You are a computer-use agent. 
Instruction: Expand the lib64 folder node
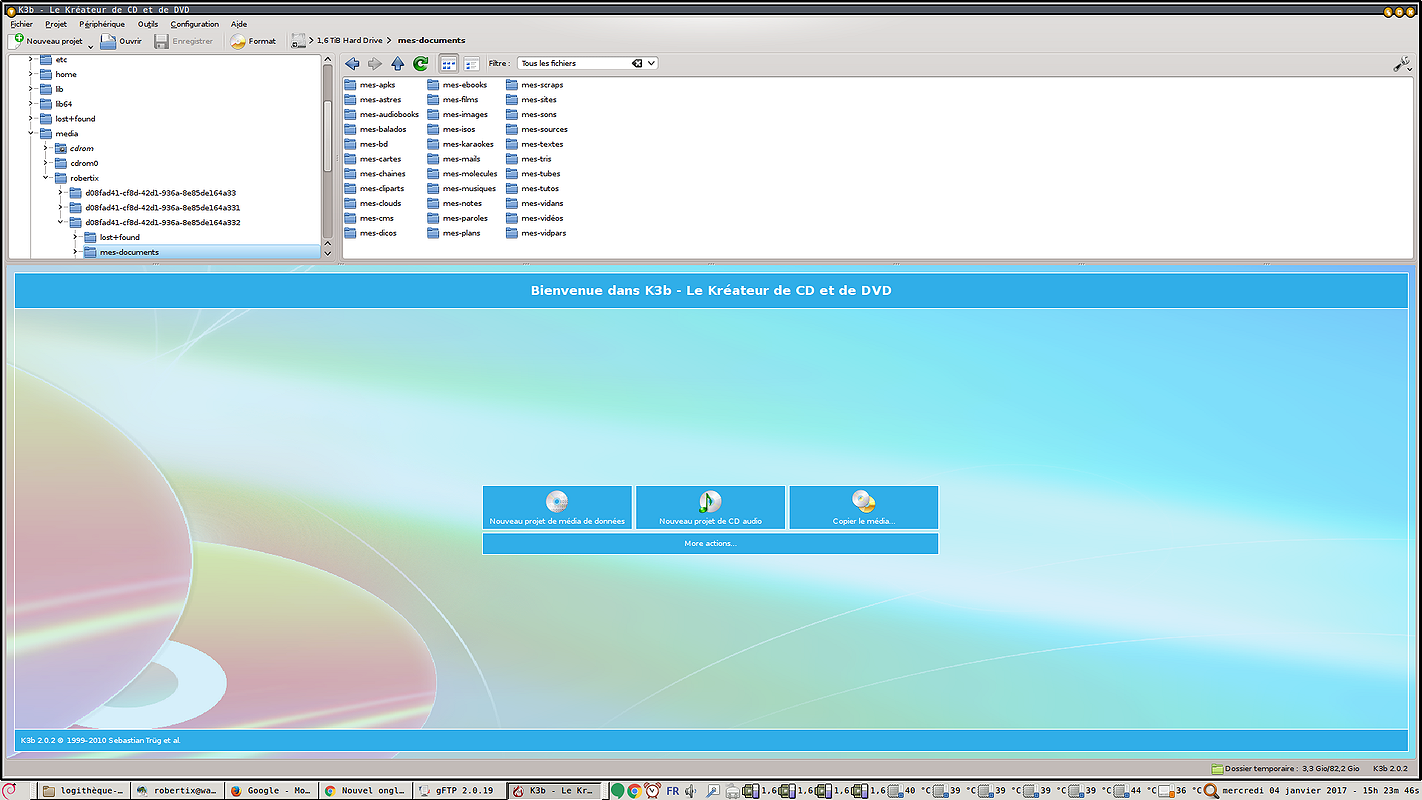coord(31,104)
